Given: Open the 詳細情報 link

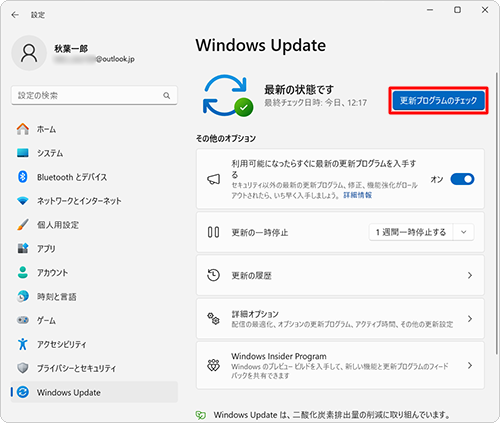Looking at the screenshot, I should [x=358, y=195].
